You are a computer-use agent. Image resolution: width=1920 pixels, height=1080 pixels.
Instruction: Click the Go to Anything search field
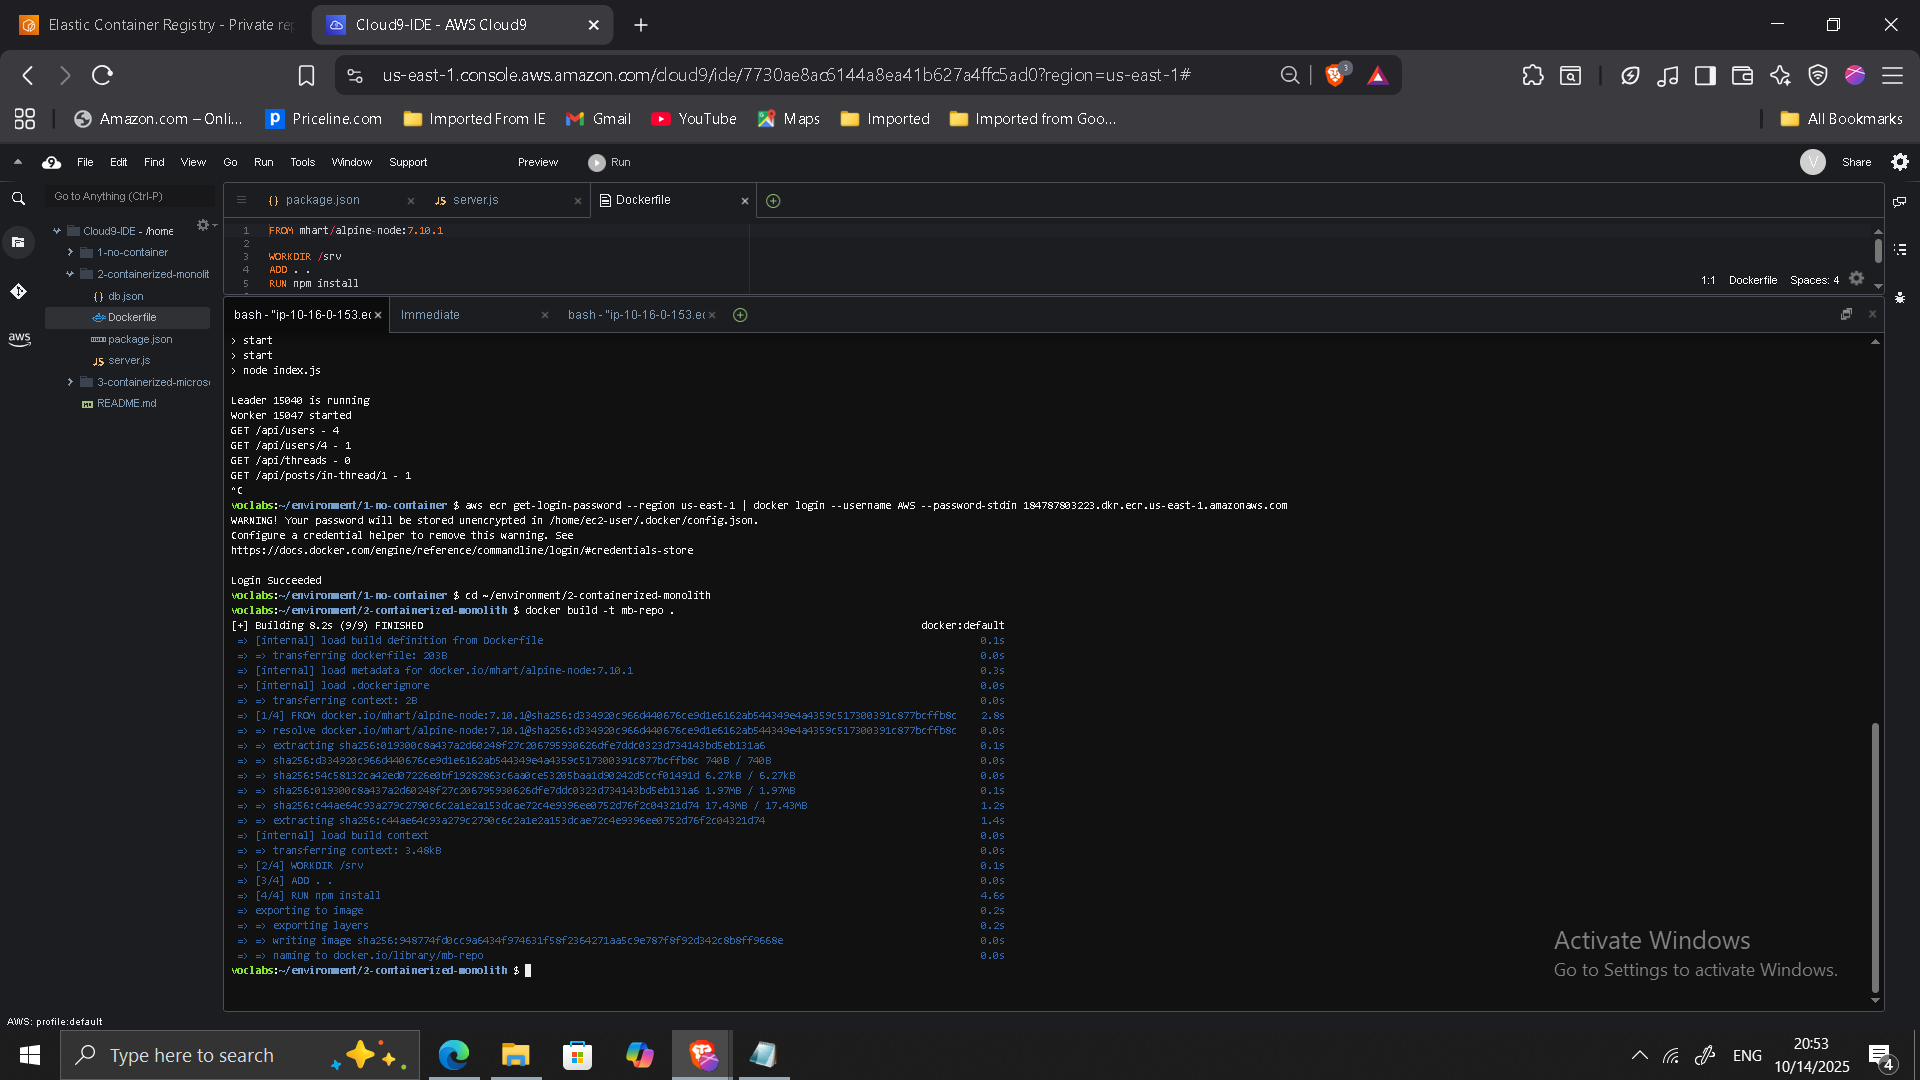click(x=128, y=196)
